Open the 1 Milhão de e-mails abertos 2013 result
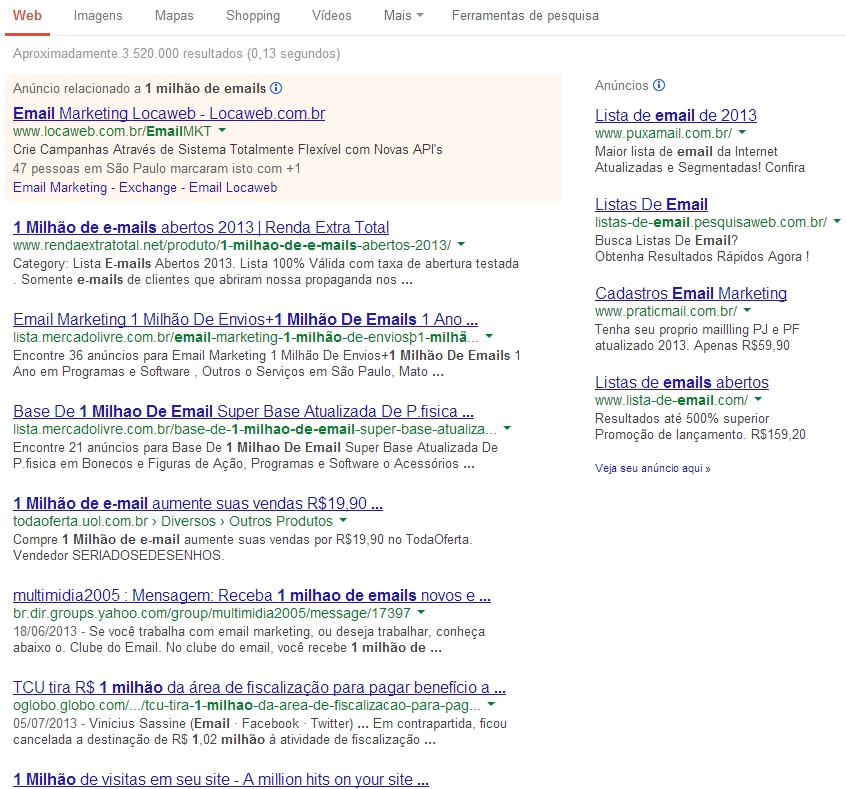 [201, 227]
